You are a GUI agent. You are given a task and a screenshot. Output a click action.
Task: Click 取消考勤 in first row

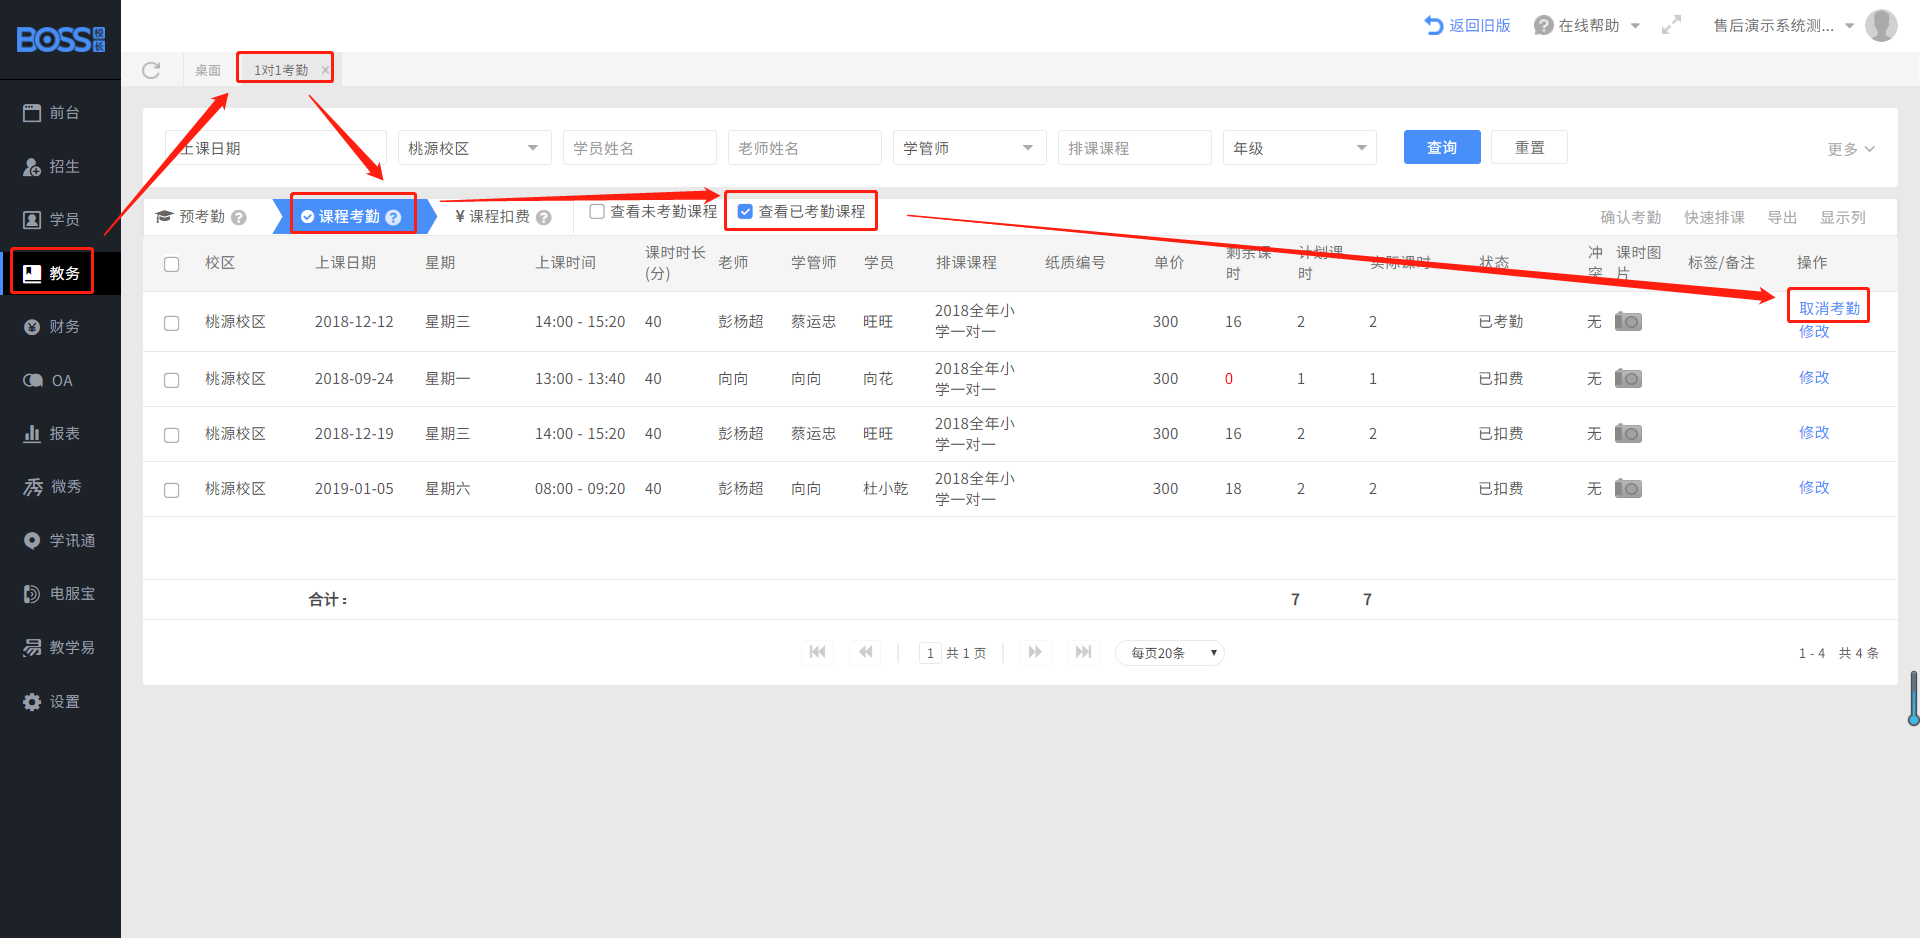point(1829,308)
